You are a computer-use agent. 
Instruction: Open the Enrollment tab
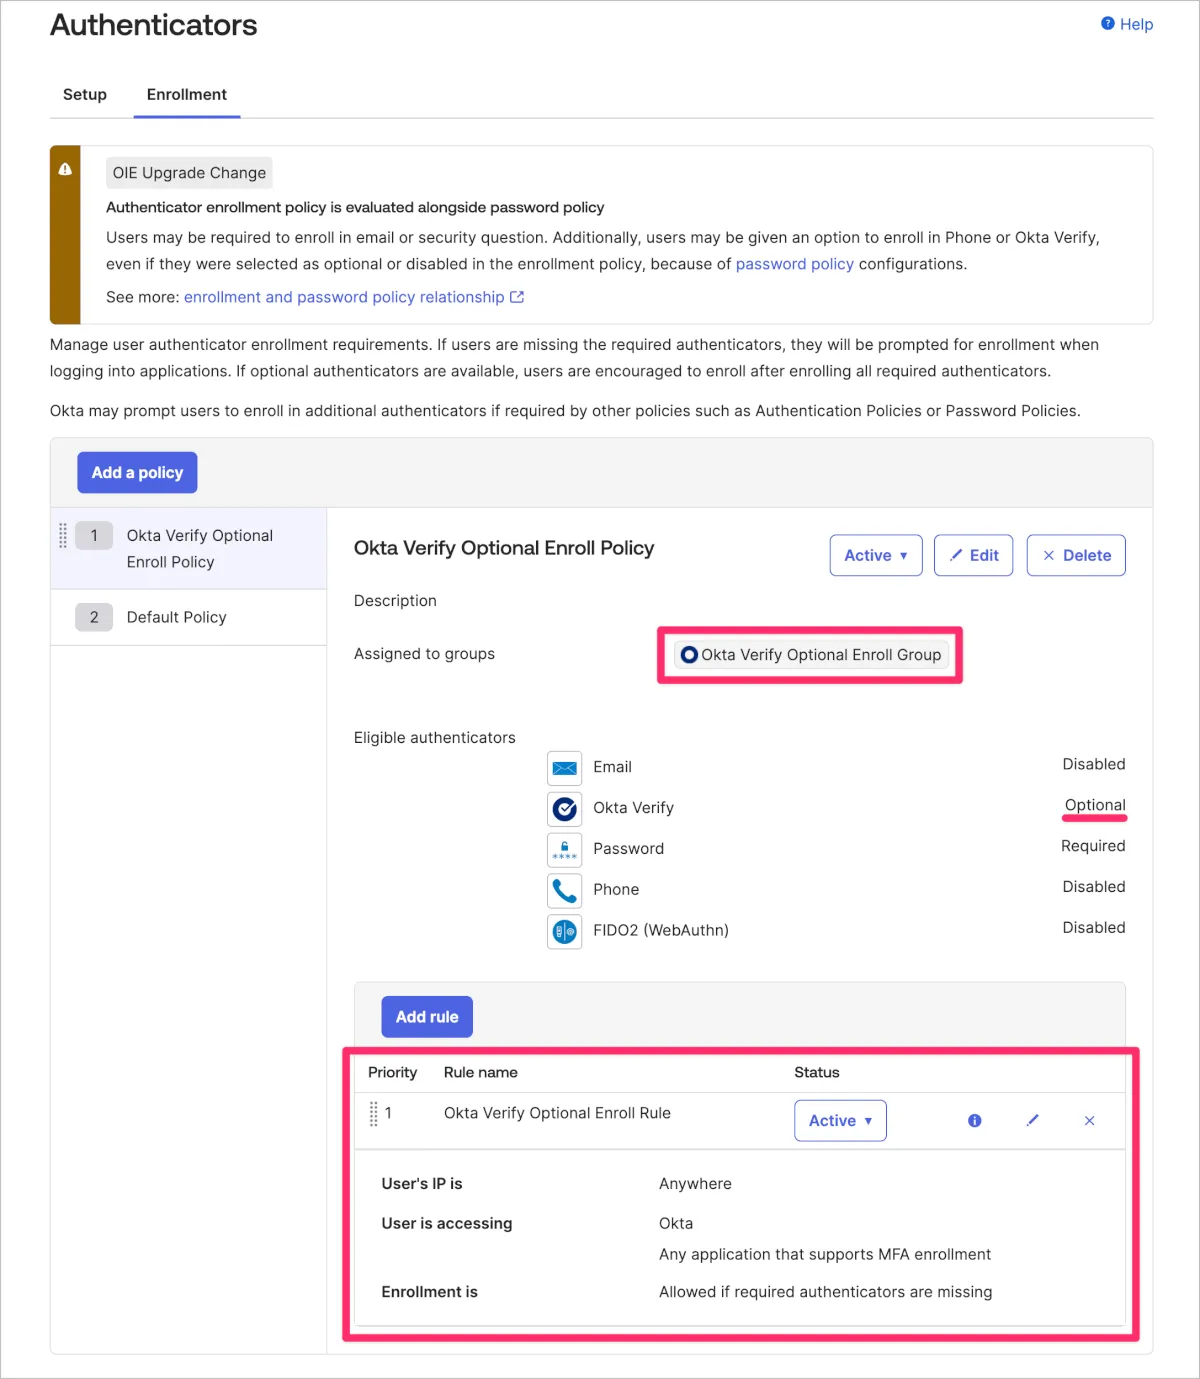(187, 95)
